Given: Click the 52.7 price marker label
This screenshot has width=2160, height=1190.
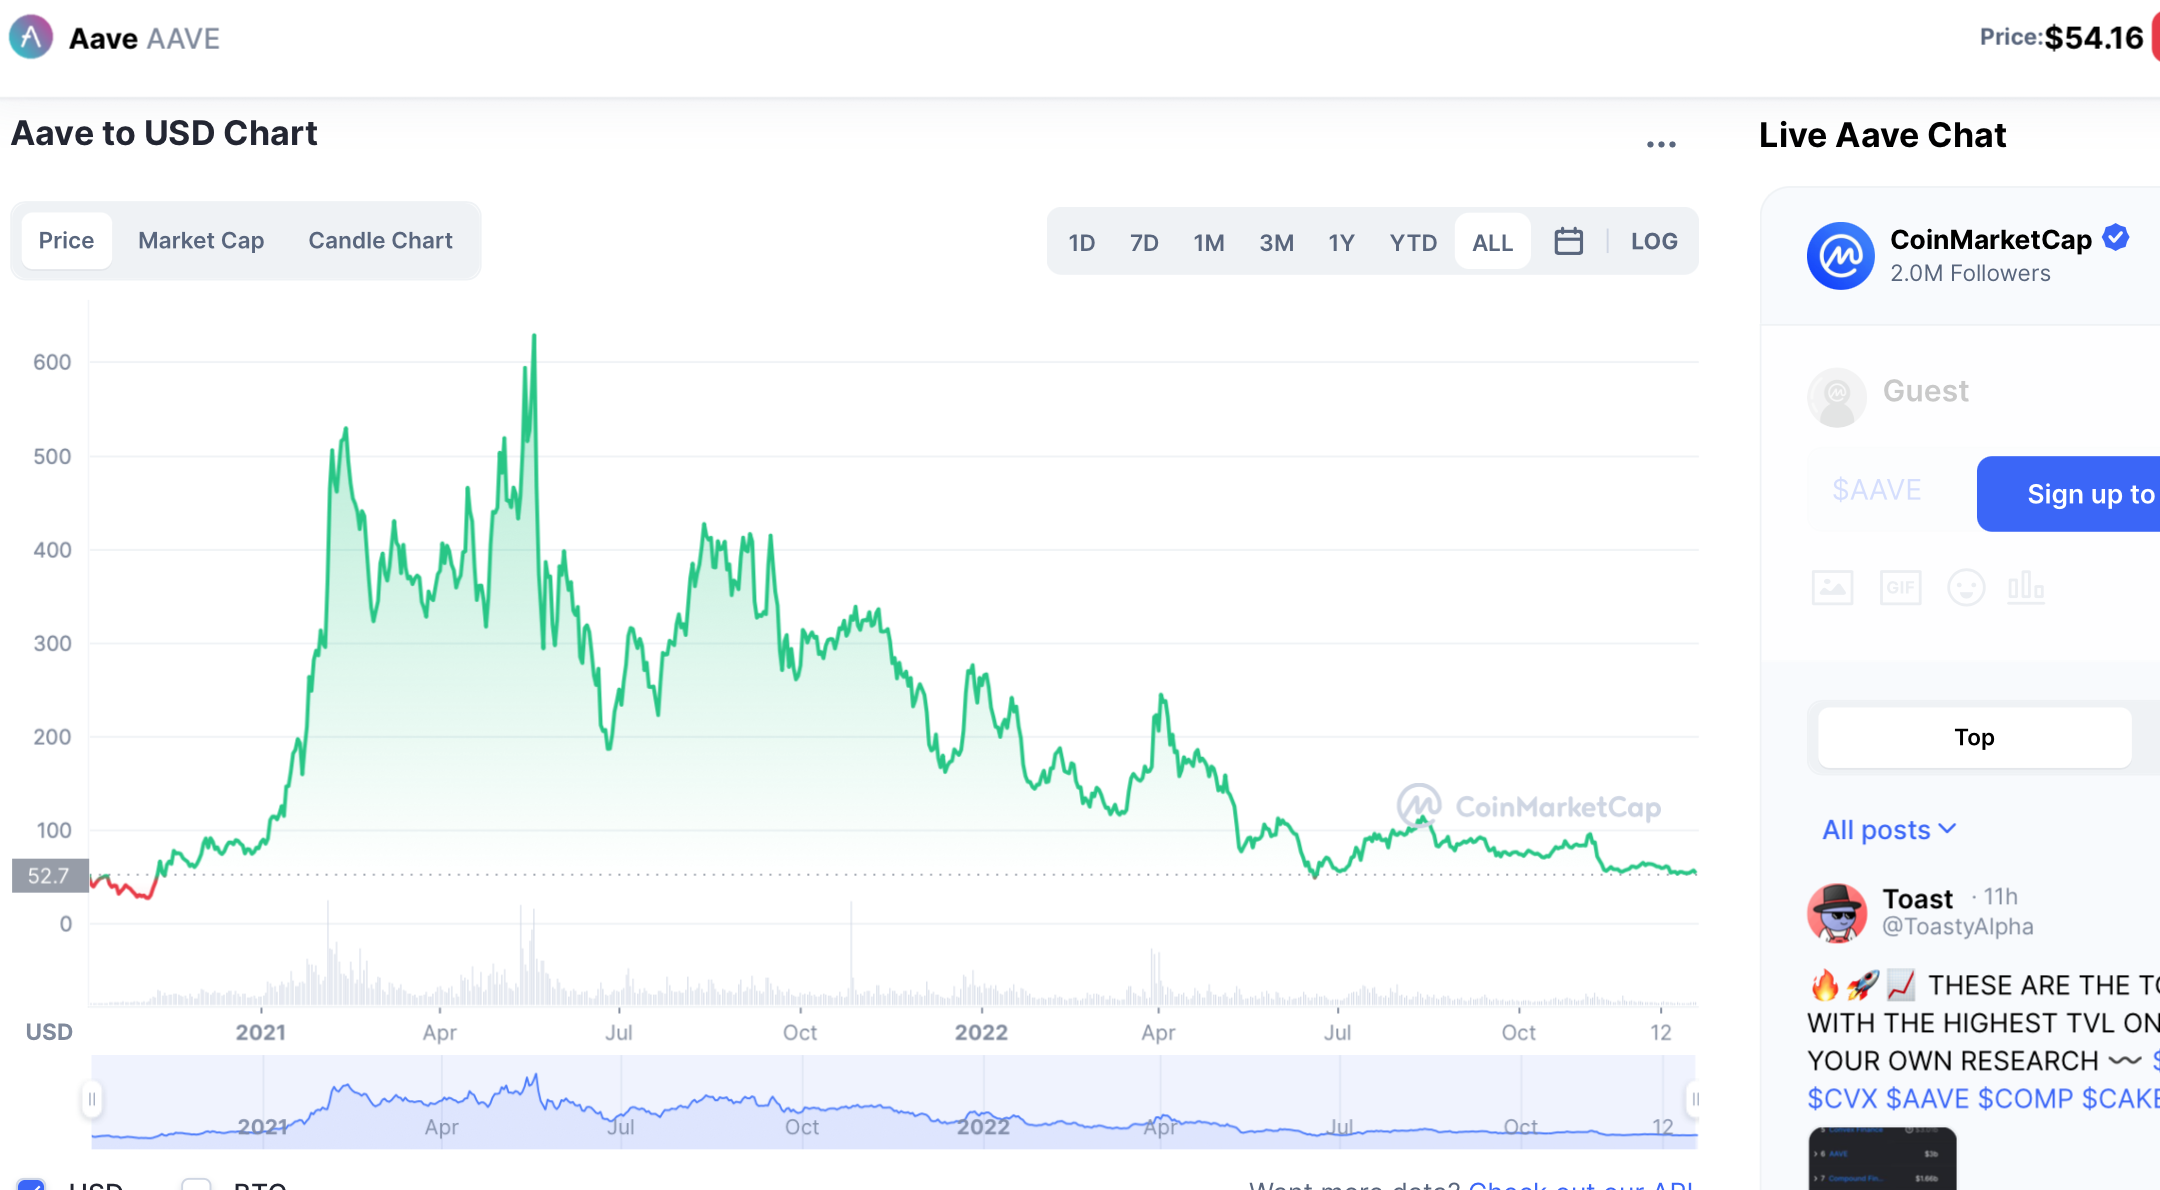Looking at the screenshot, I should tap(49, 876).
